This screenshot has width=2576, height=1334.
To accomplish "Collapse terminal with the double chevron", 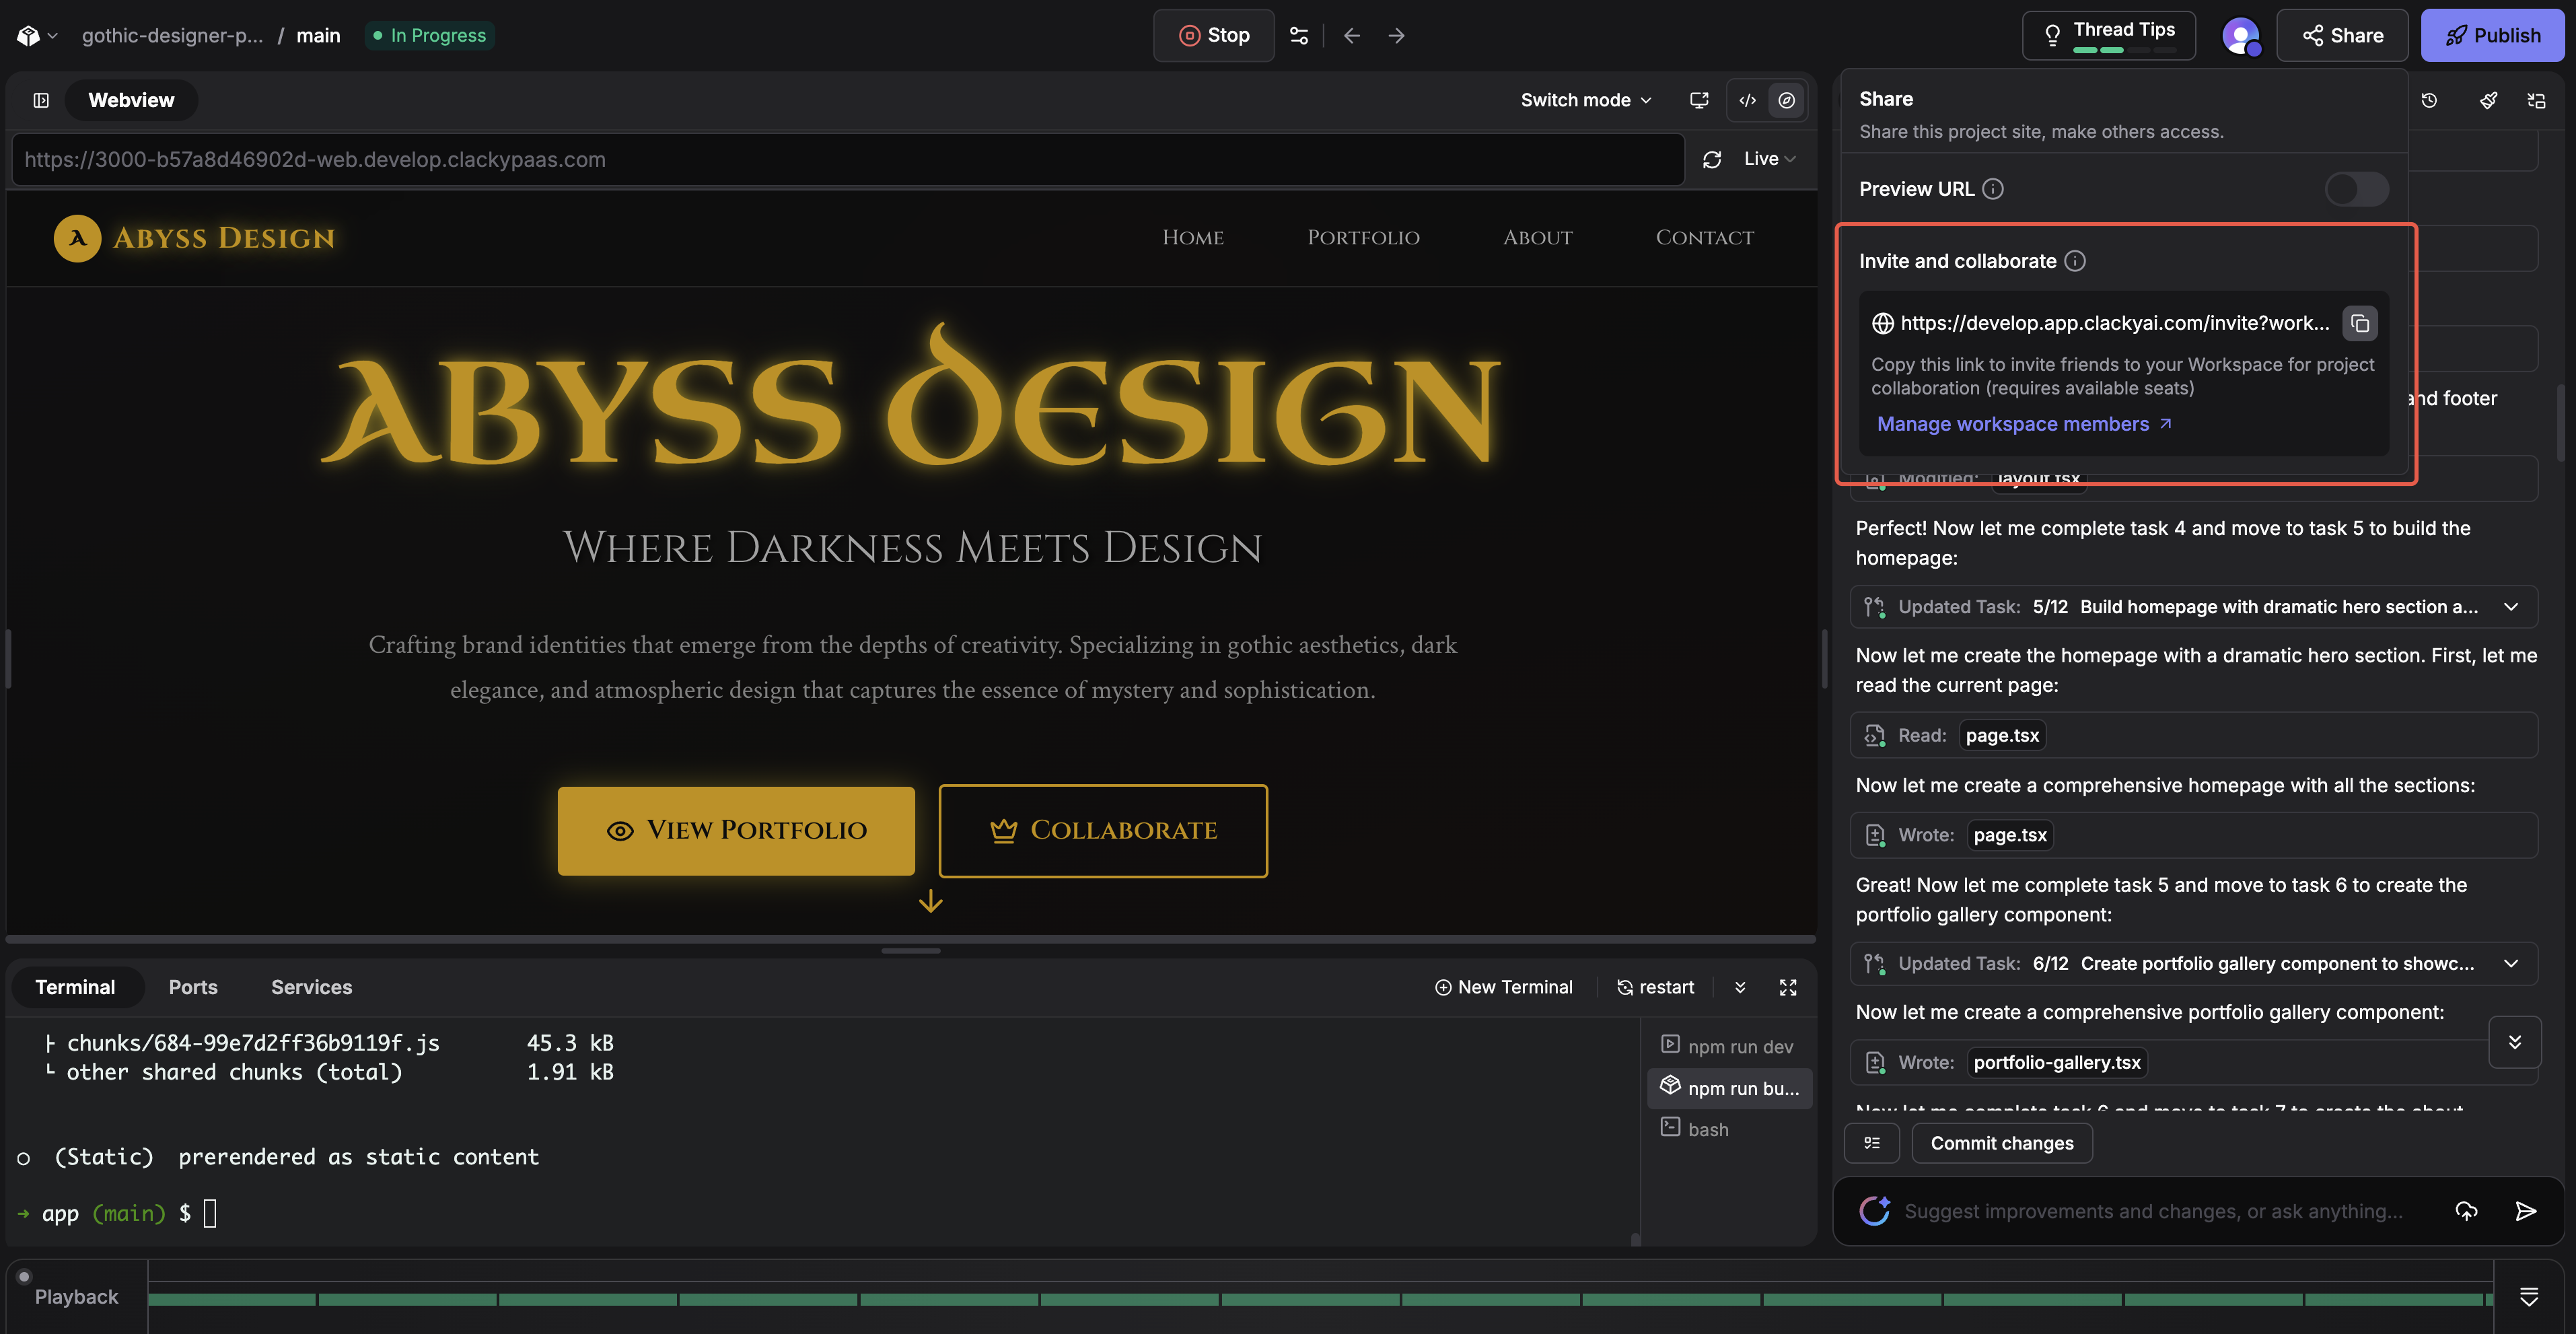I will tap(1740, 987).
